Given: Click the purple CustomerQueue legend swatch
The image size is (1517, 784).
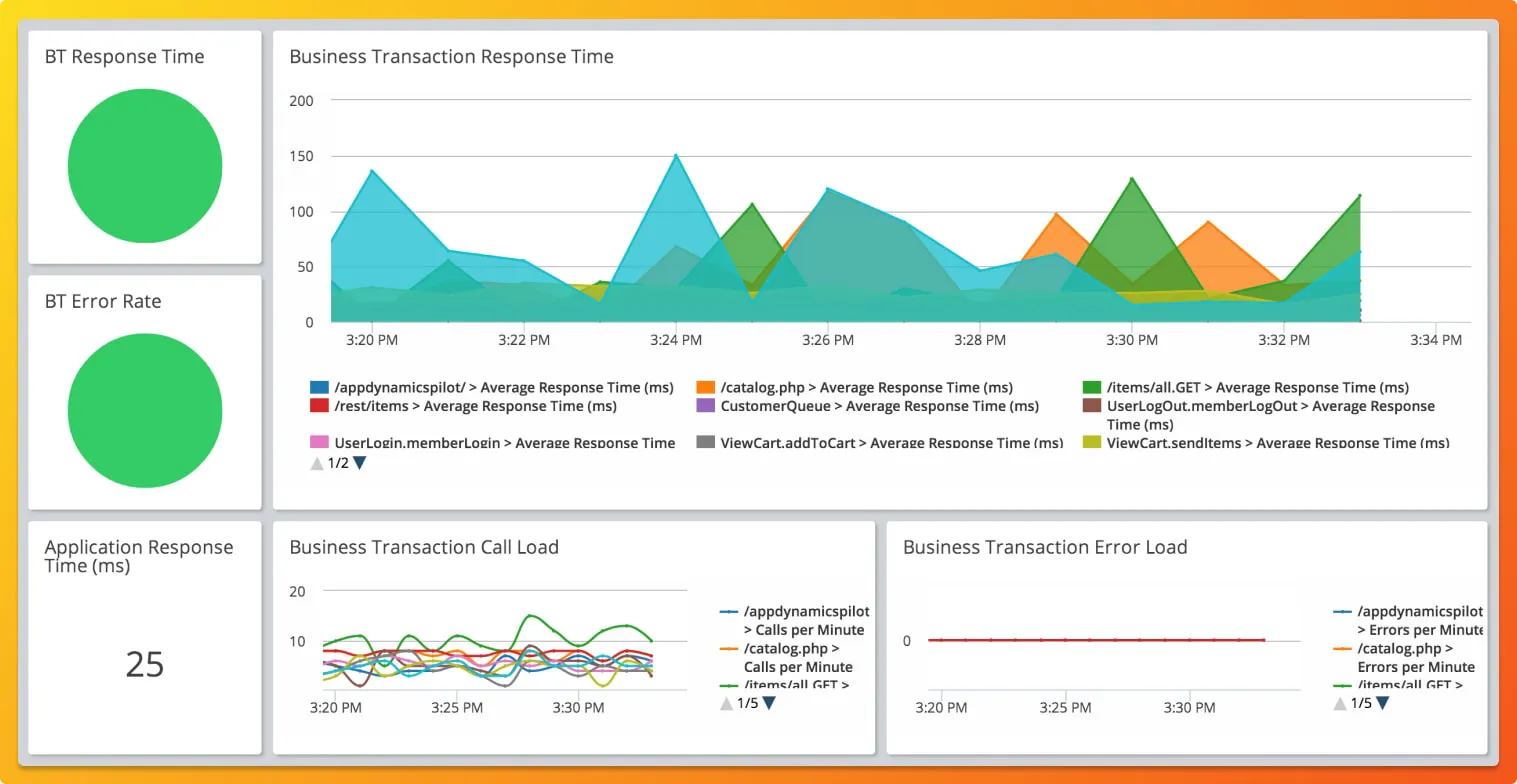Looking at the screenshot, I should click(705, 406).
